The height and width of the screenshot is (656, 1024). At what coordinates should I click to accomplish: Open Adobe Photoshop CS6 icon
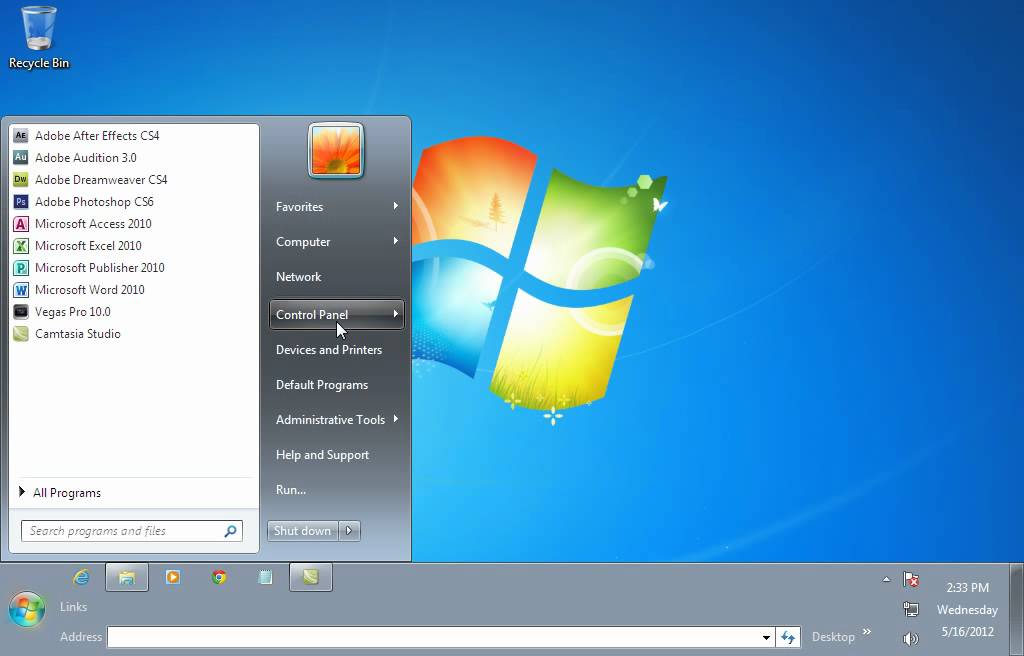(21, 202)
